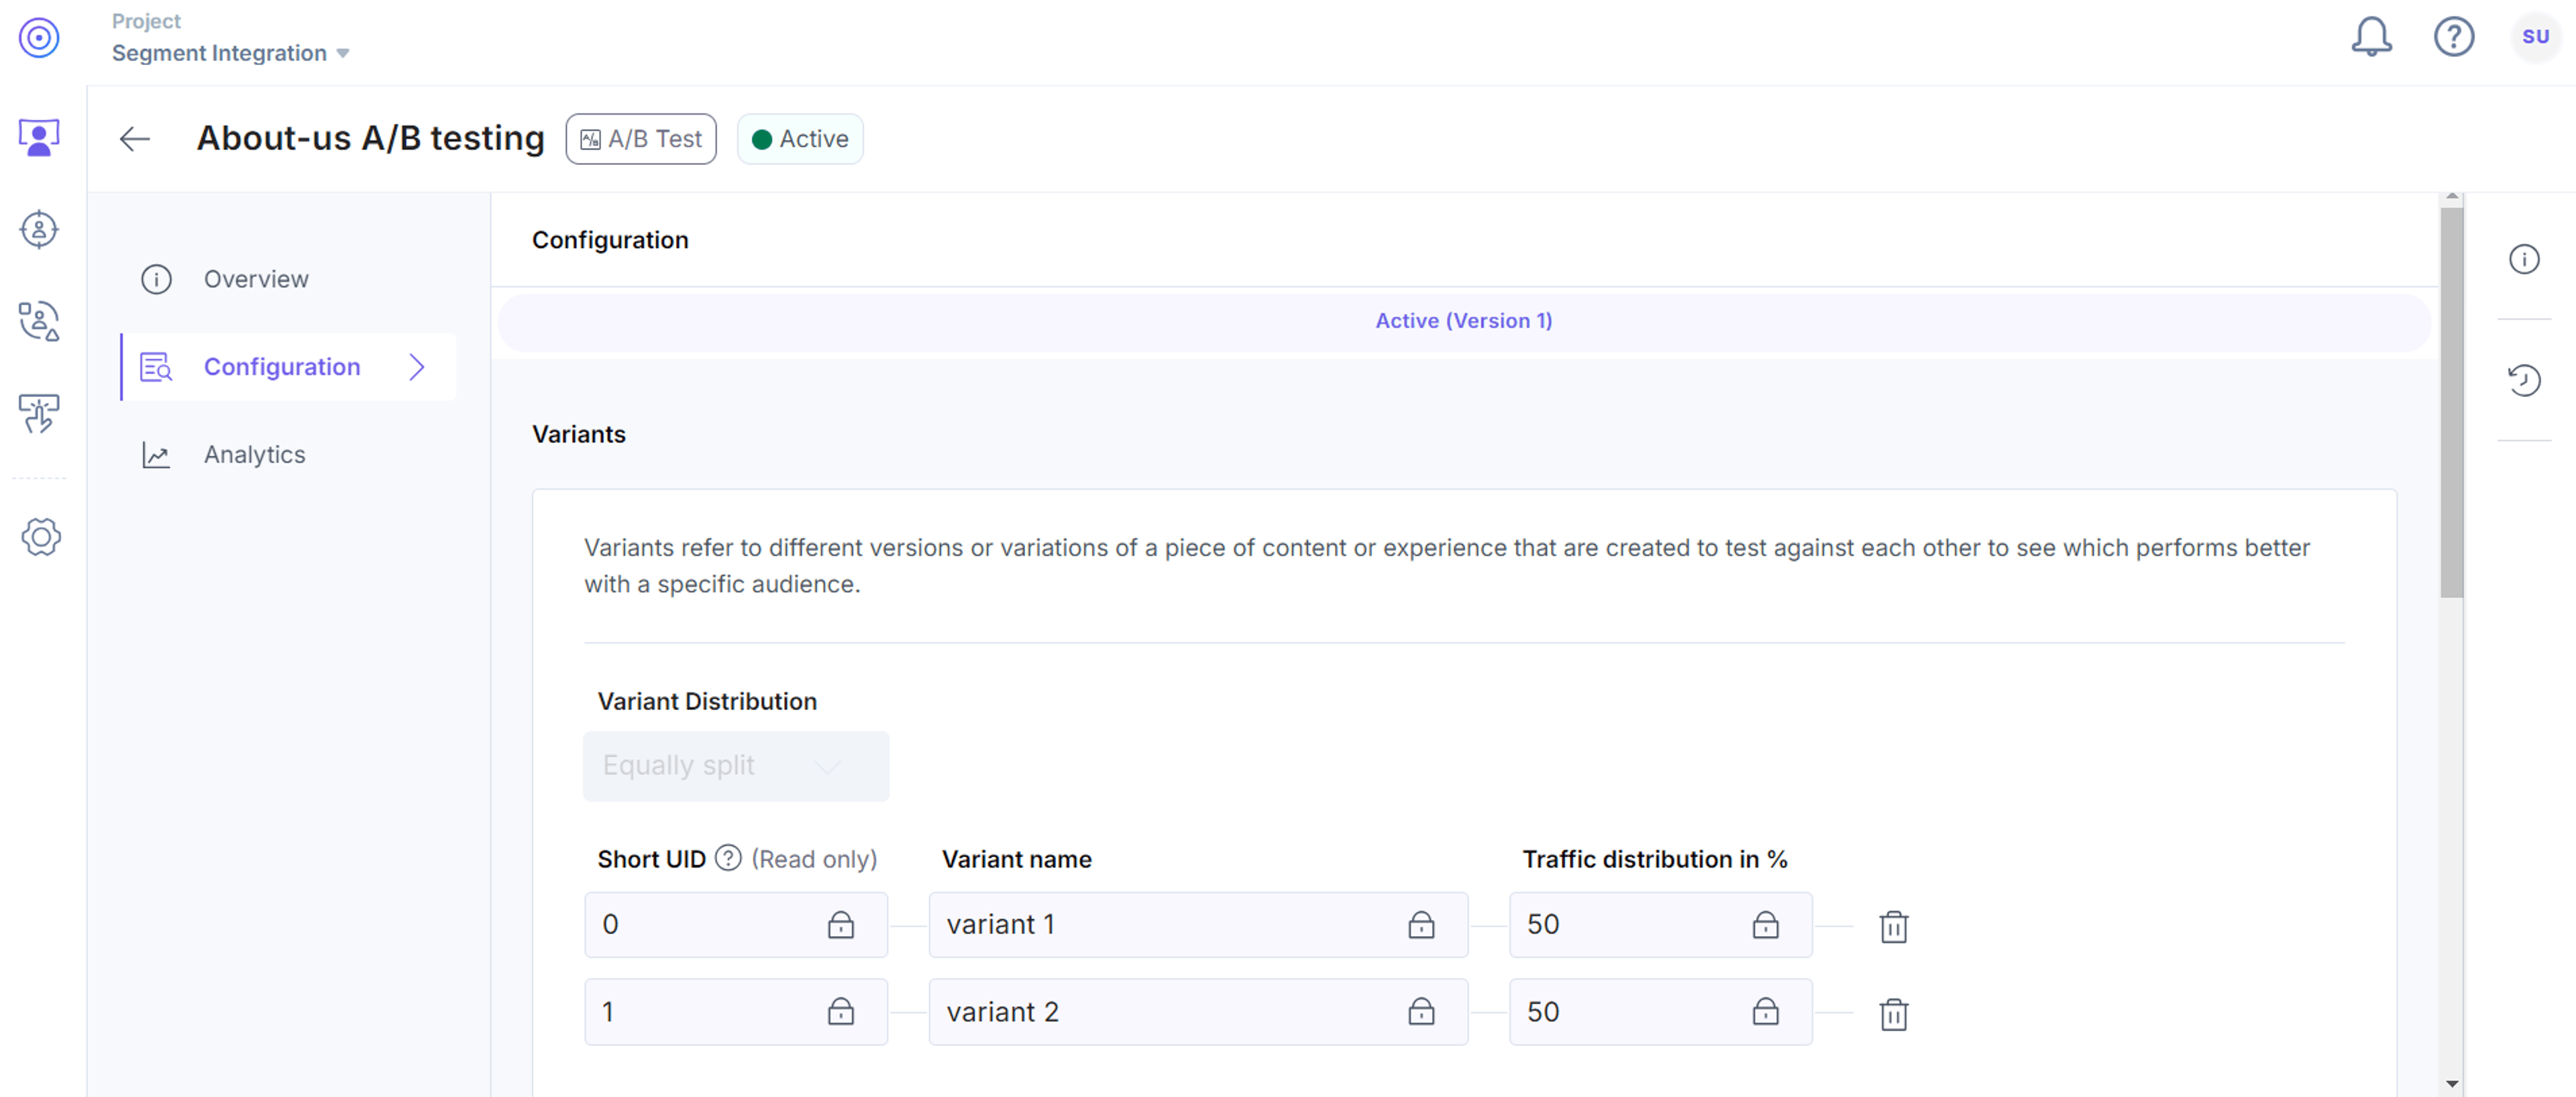Open the user groups shapes icon in rail
The width and height of the screenshot is (2576, 1097).
click(x=39, y=321)
